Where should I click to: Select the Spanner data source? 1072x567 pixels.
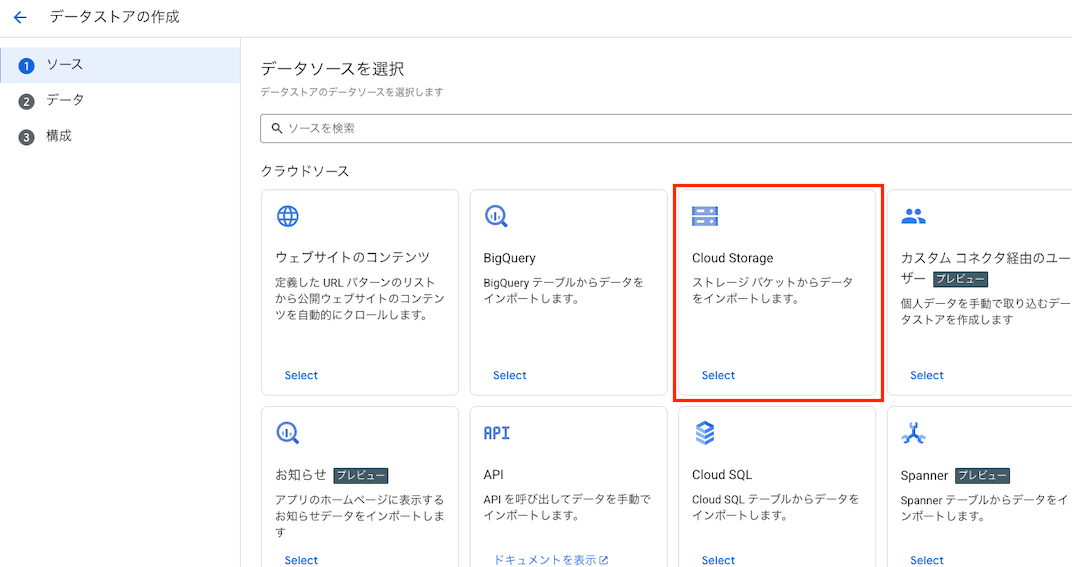tap(926, 560)
